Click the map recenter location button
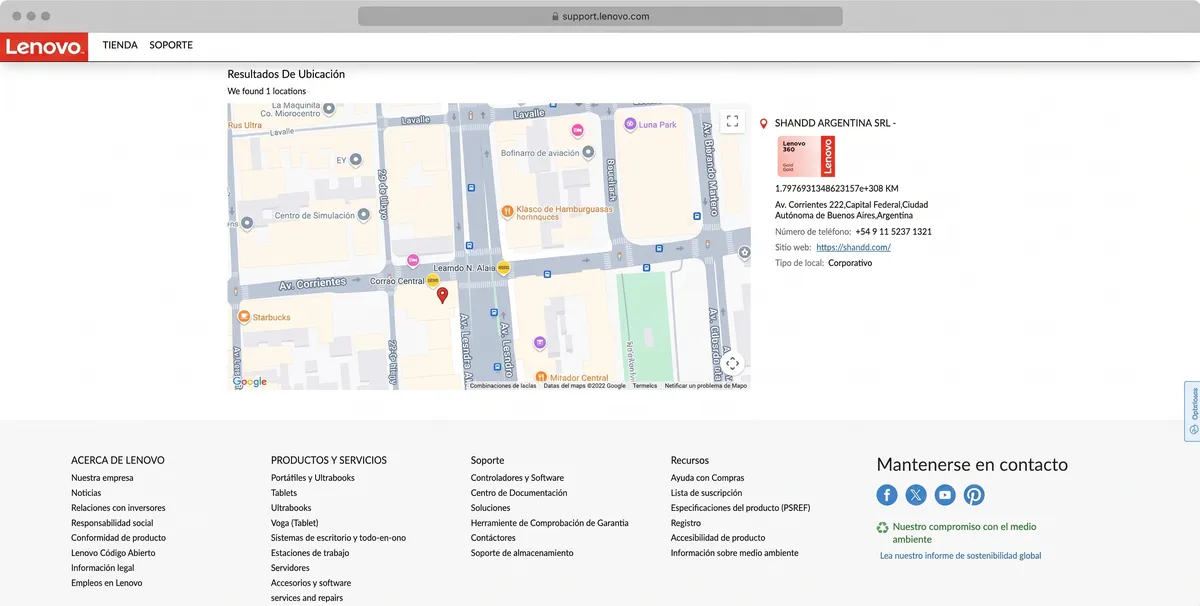Viewport: 1200px width, 606px height. tap(733, 363)
